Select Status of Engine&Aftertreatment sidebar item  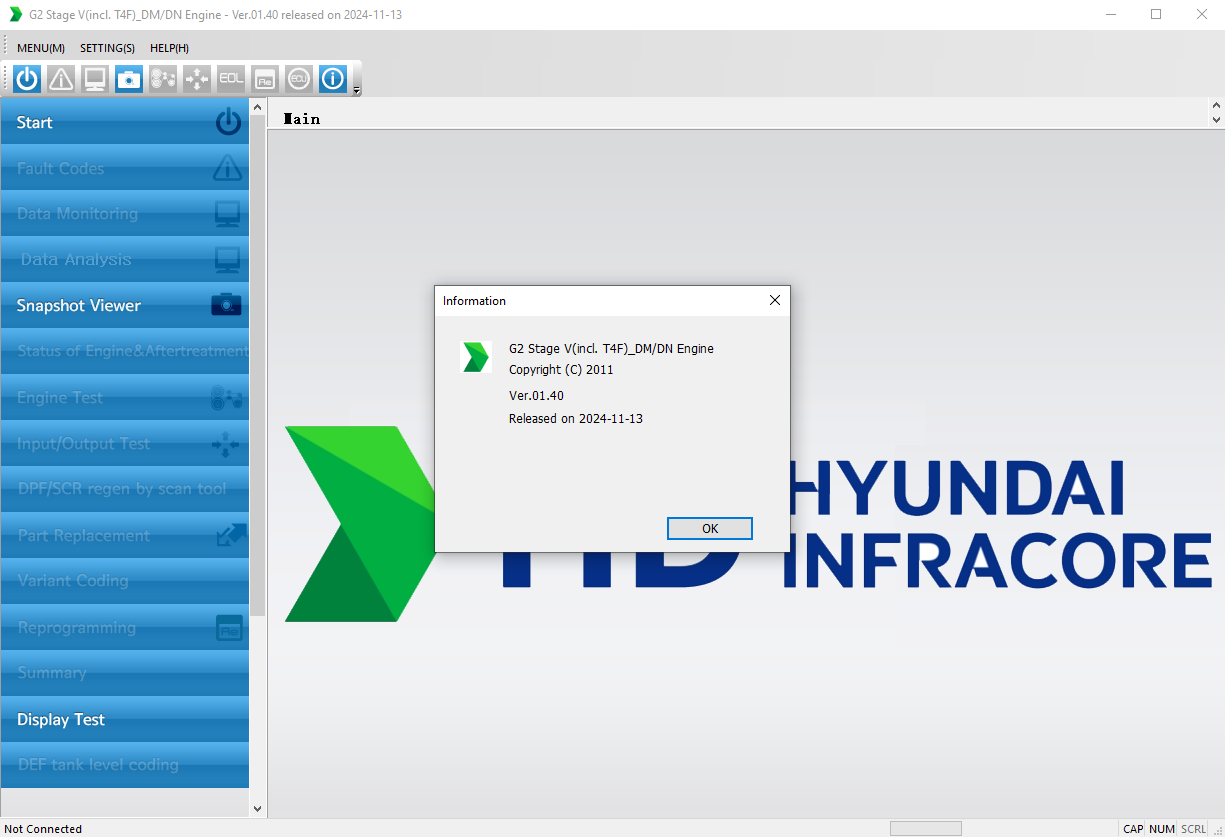[125, 351]
